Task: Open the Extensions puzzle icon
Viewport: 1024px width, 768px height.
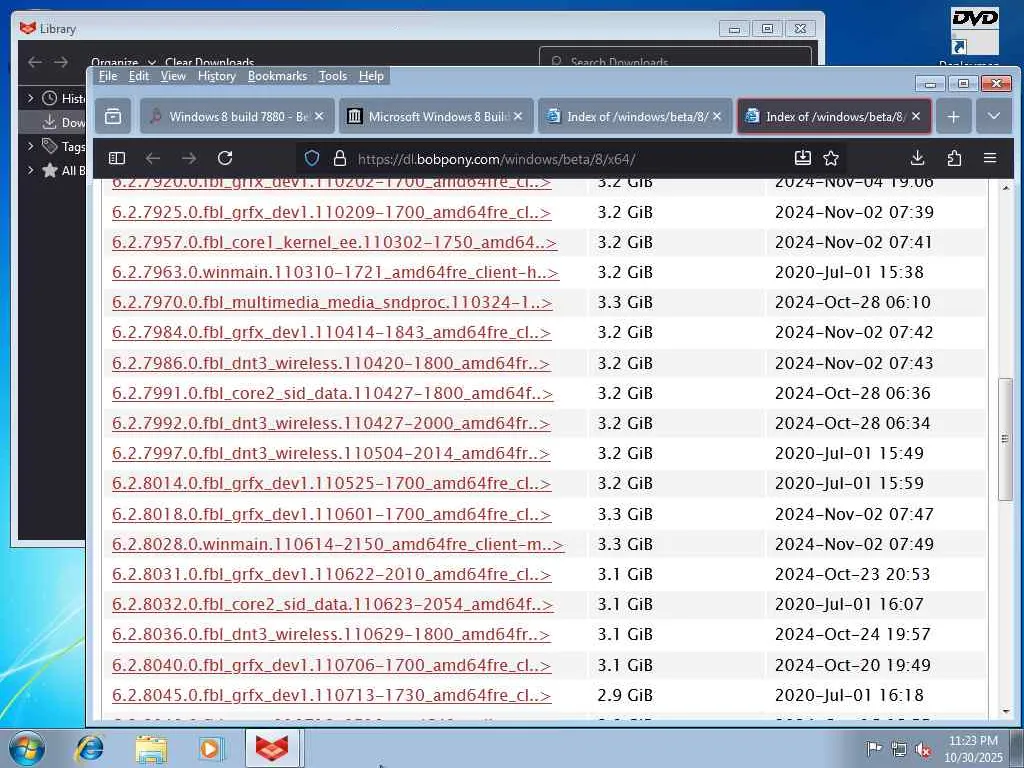Action: (954, 158)
